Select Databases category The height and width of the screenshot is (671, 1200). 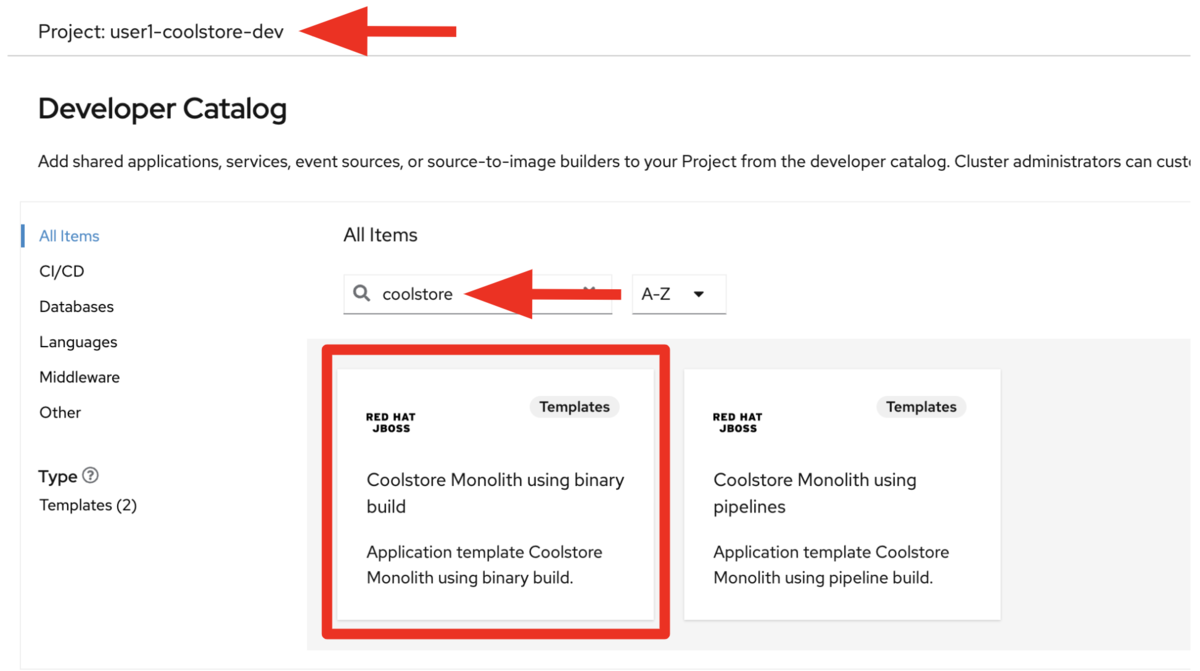click(76, 306)
